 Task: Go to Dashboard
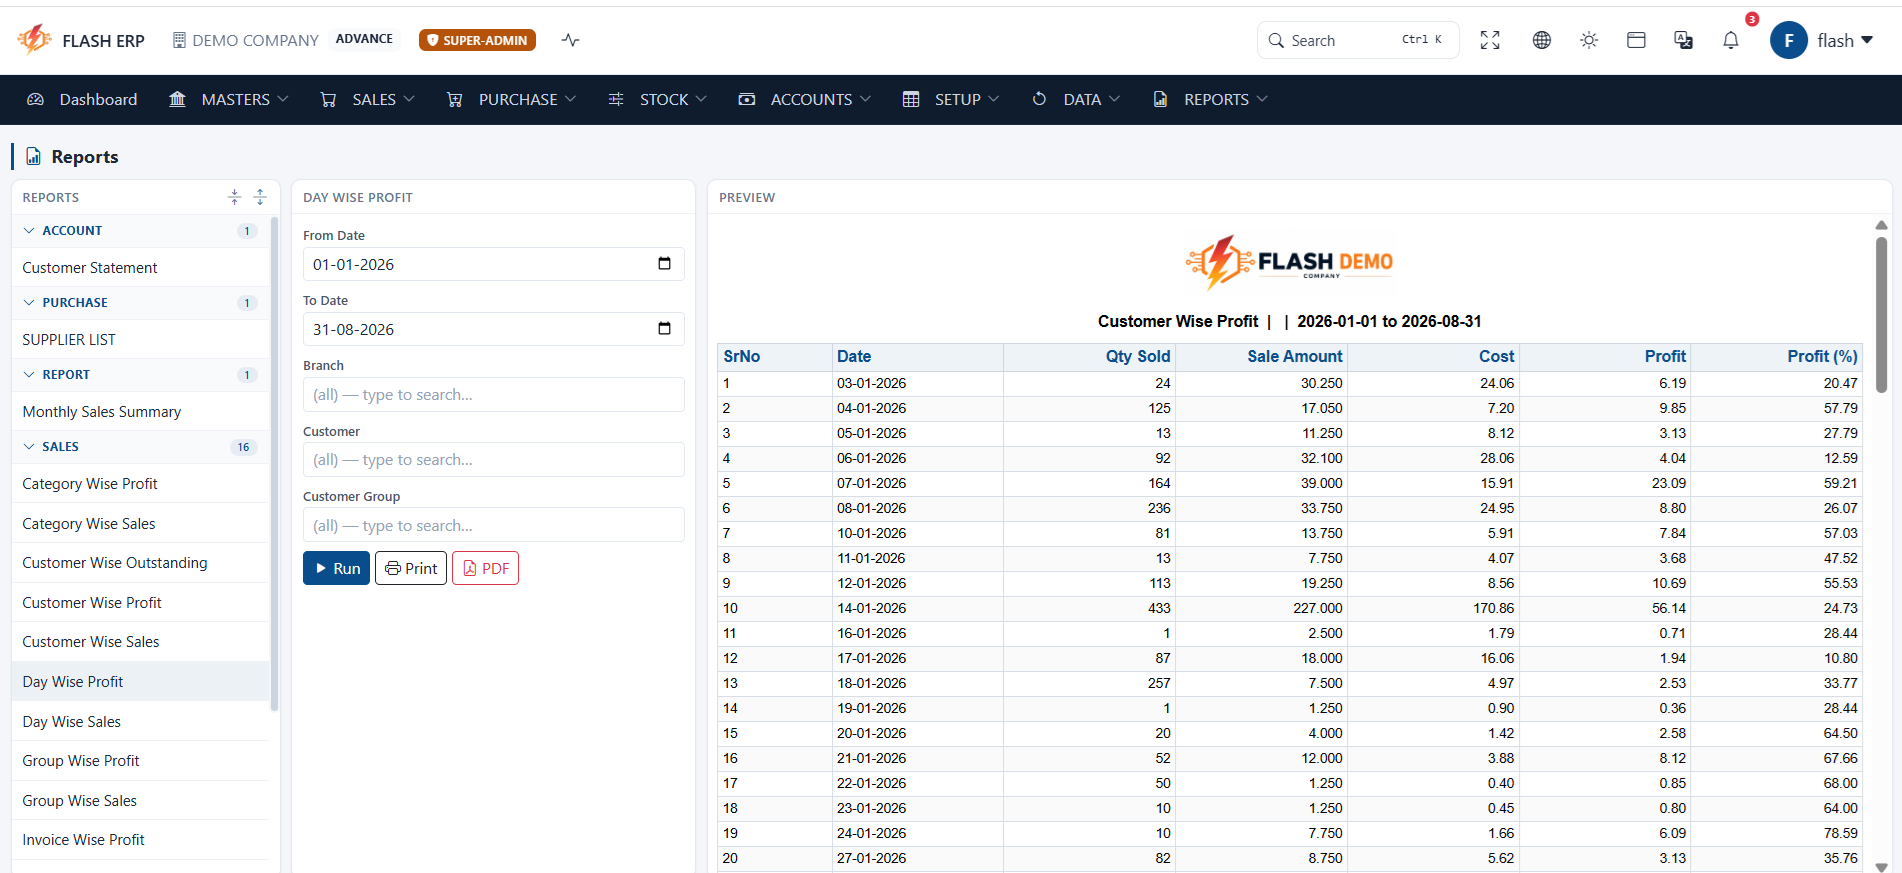tap(82, 99)
